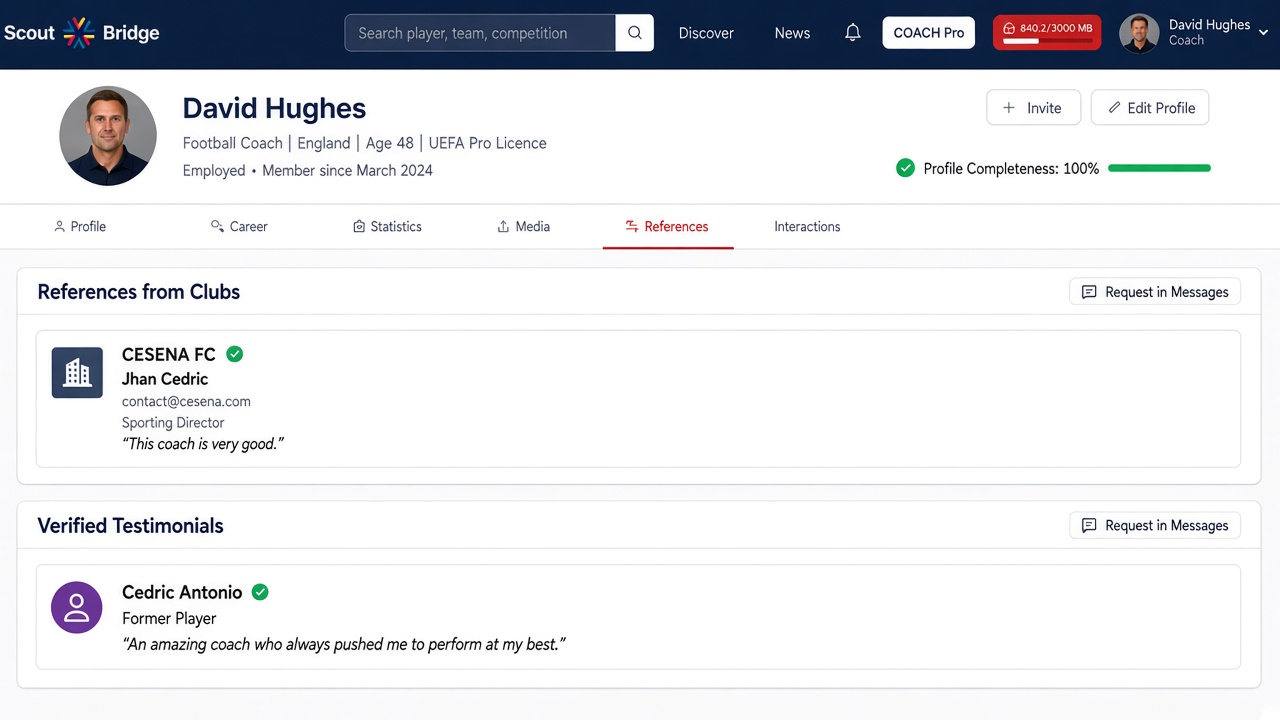
Task: Click the large profile photo
Action: [x=108, y=135]
